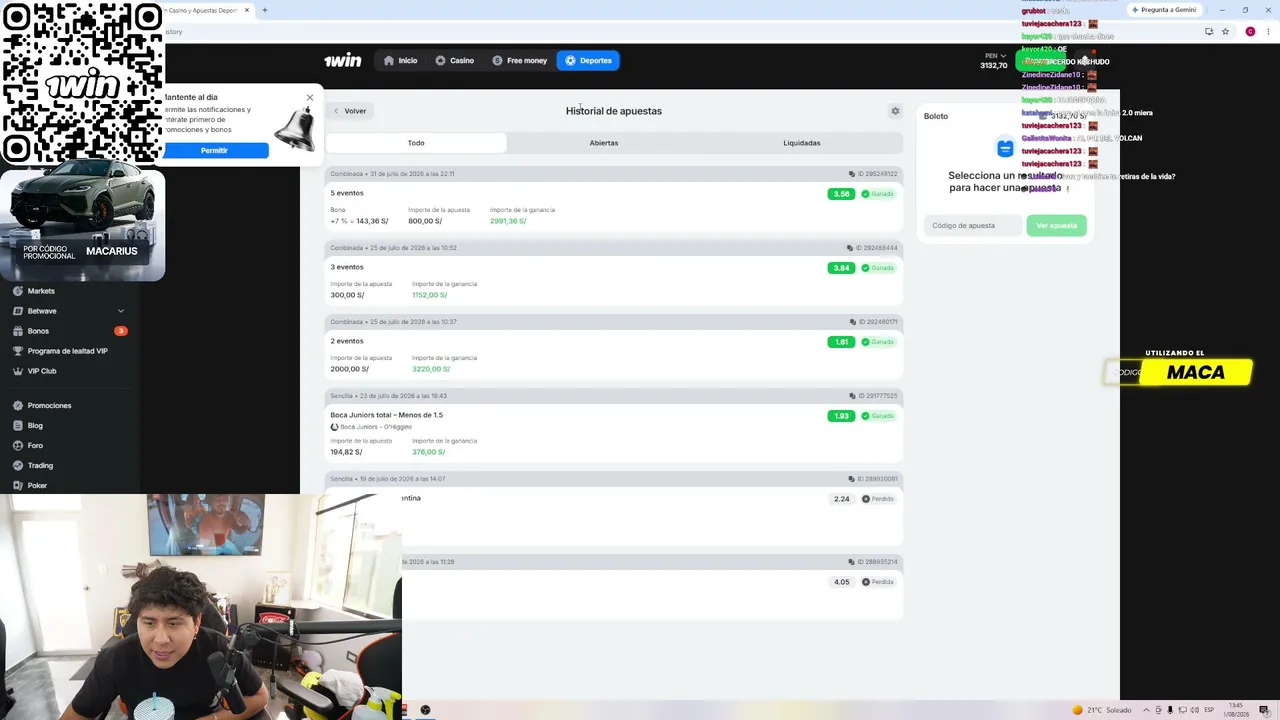Screen dimensions: 1280x720
Task: Open the Chrome three-dot menu
Action: point(1268,32)
